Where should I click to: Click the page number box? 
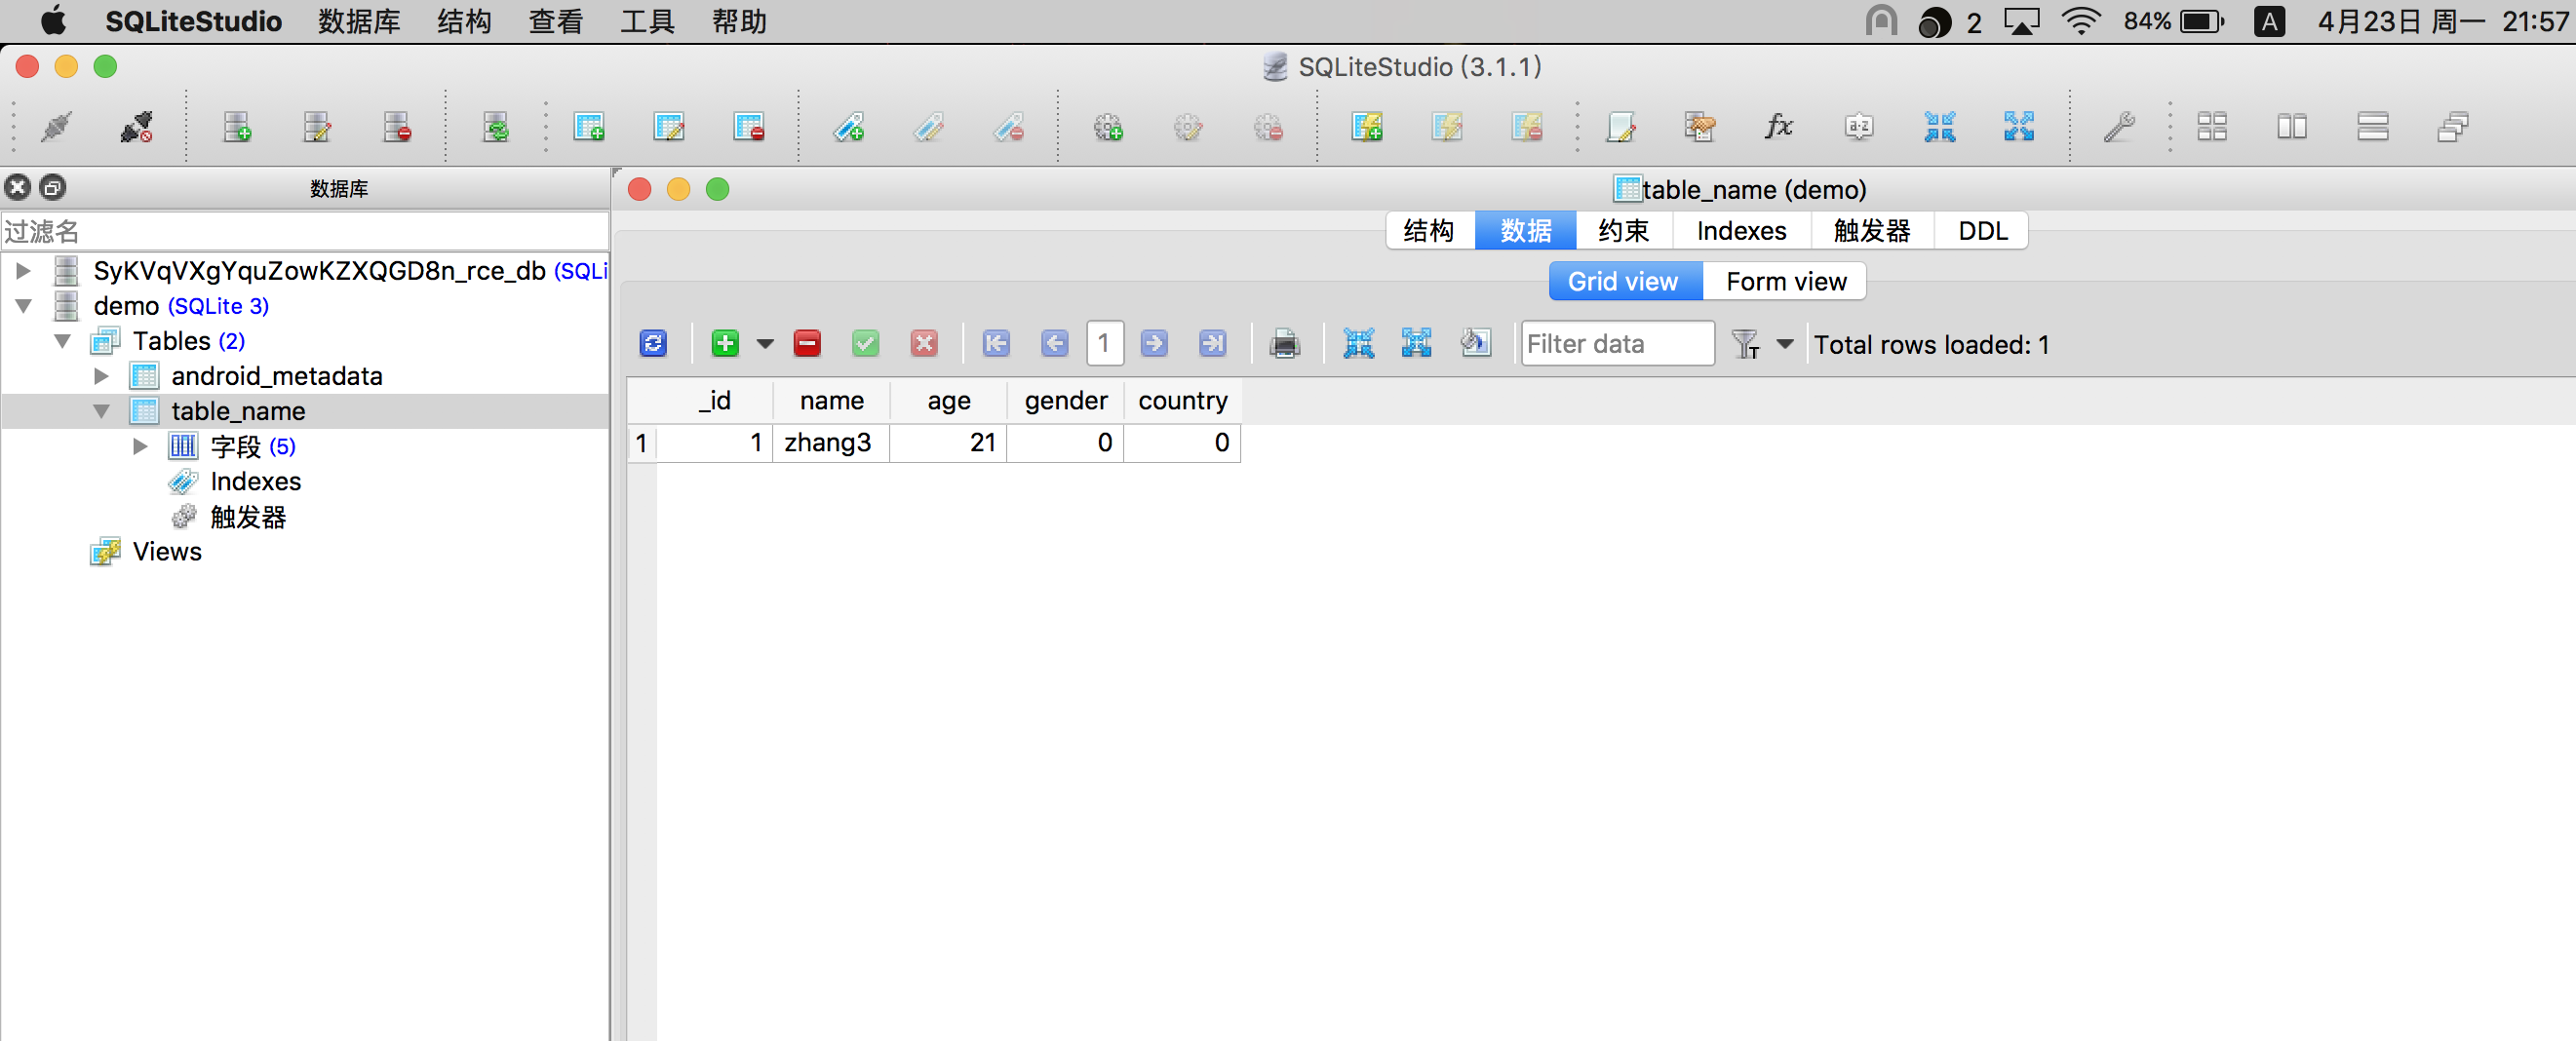(1104, 344)
